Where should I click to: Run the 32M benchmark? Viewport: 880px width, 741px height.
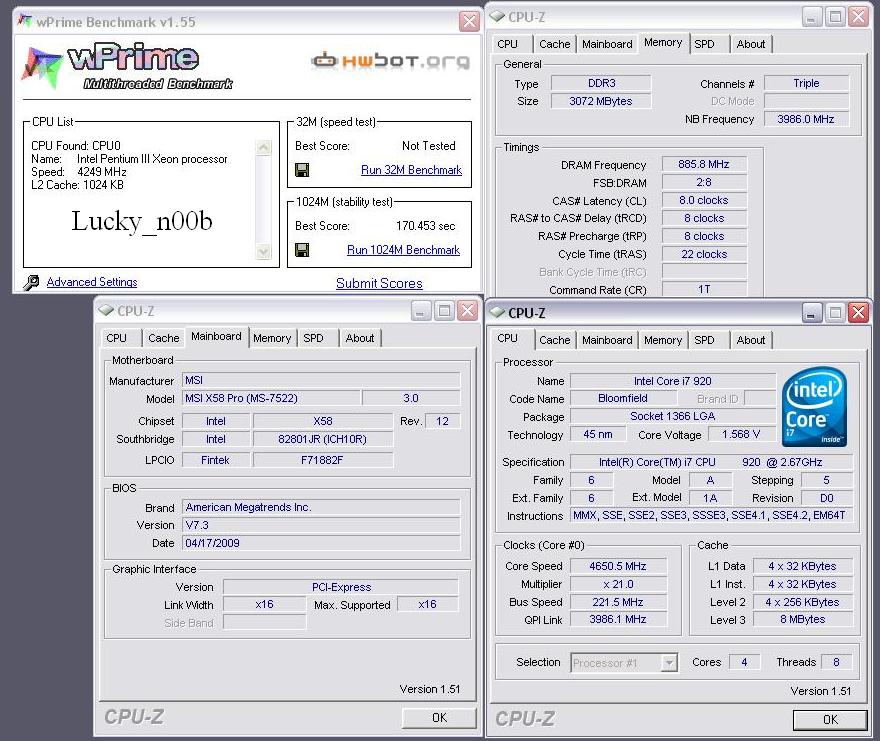411,170
